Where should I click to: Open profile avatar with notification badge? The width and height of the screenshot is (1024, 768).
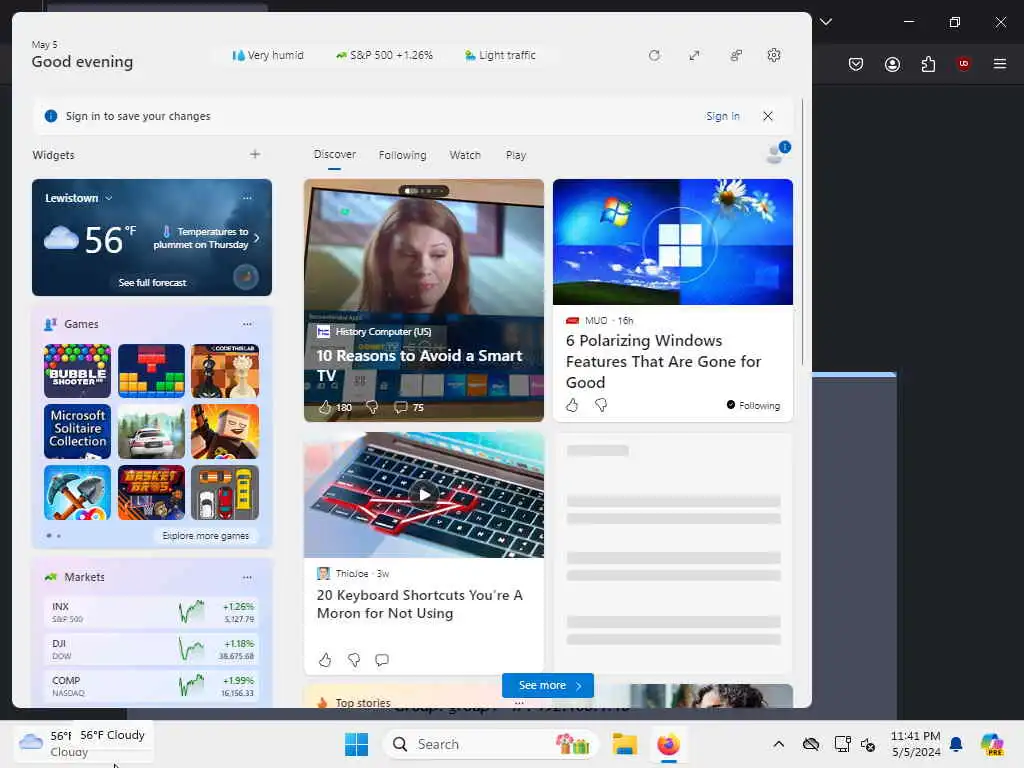coord(777,153)
